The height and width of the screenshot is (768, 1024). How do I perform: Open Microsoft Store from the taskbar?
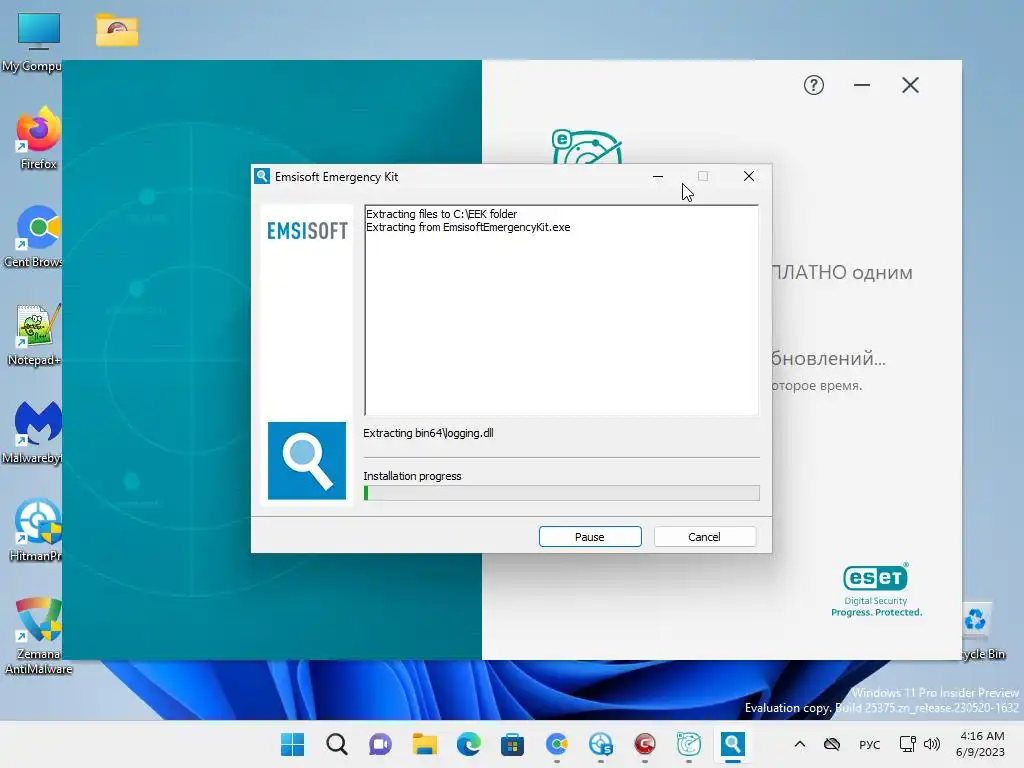513,744
